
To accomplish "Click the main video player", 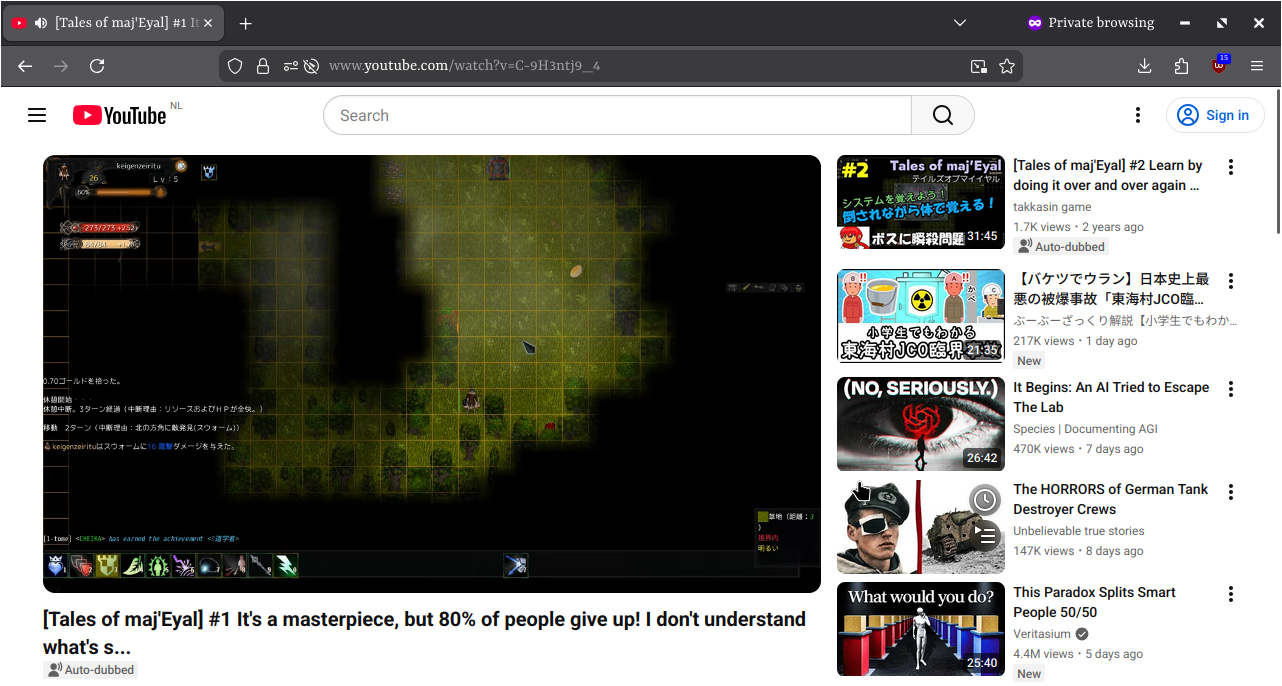I will [x=432, y=374].
